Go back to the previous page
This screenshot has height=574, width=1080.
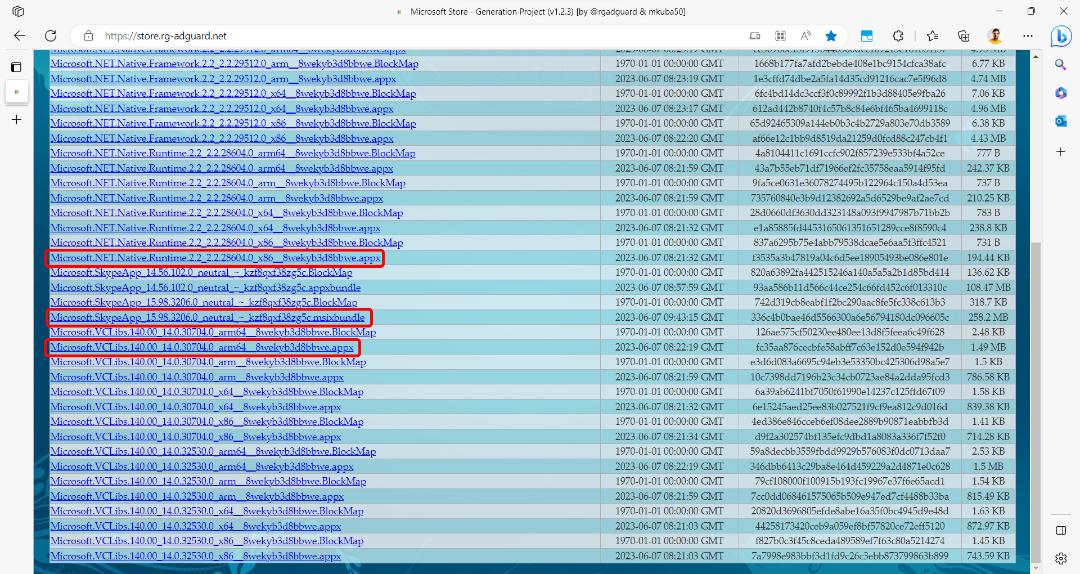click(x=19, y=36)
